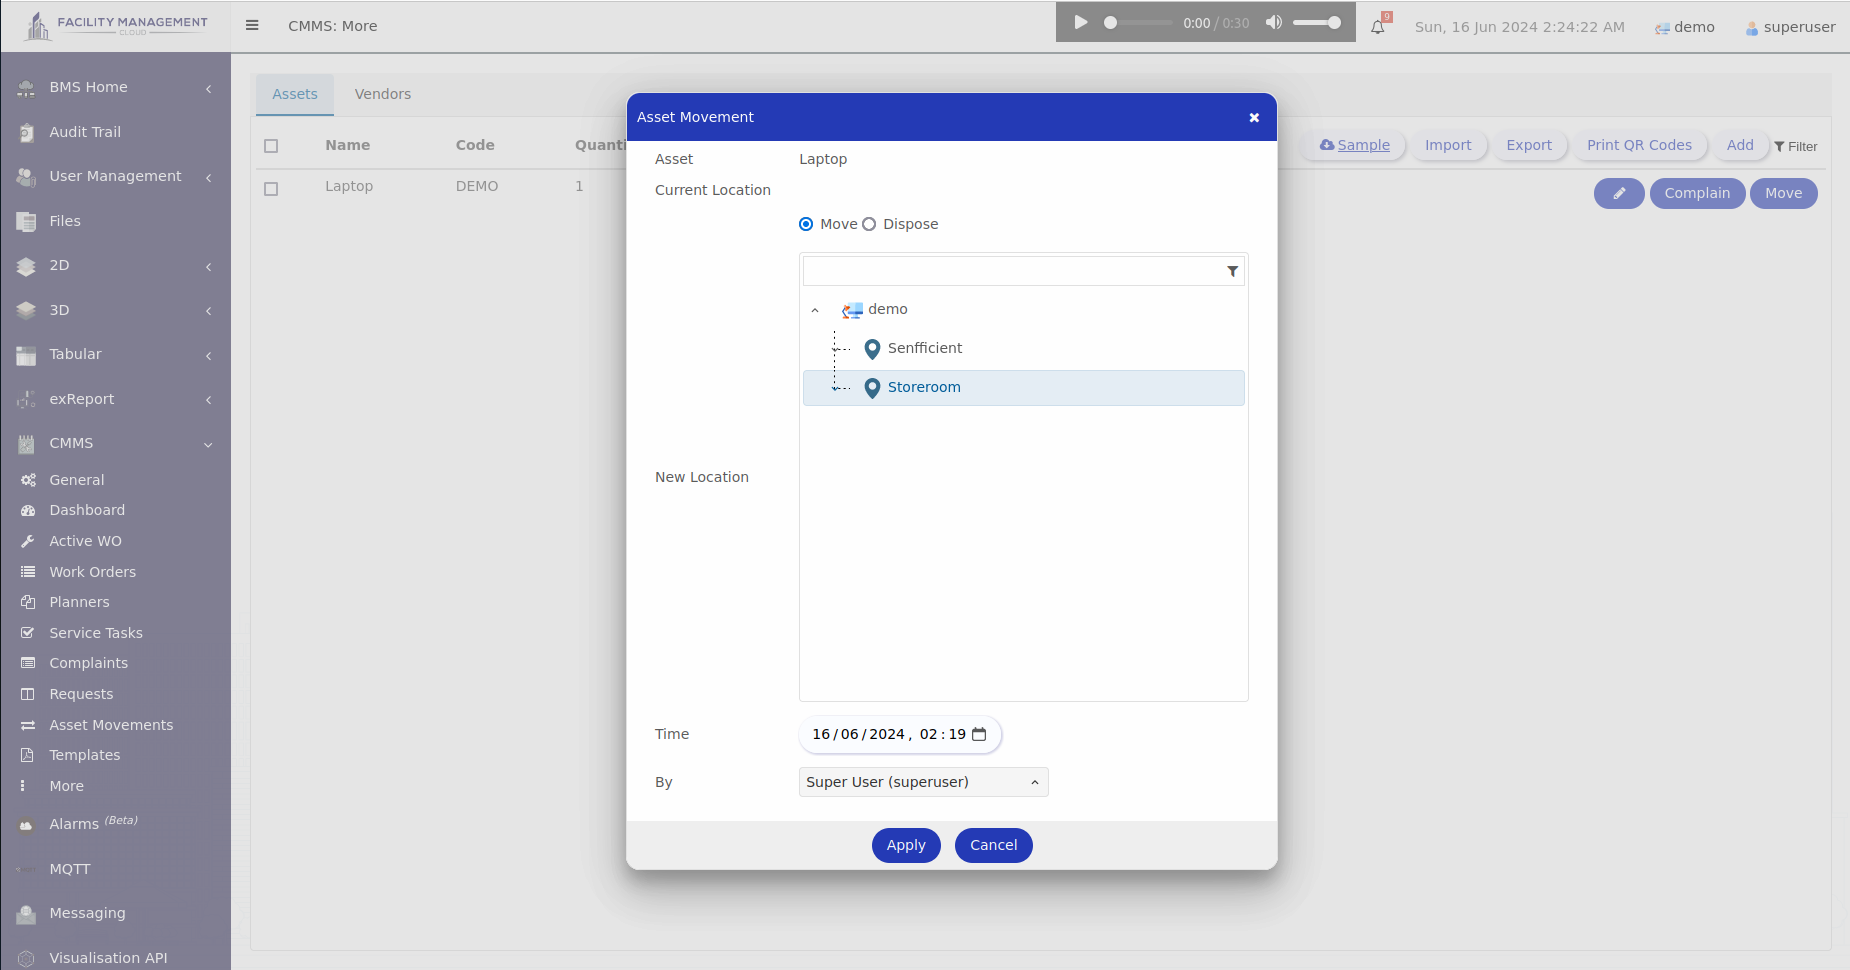
Task: Switch to the Vendors tab
Action: [383, 94]
